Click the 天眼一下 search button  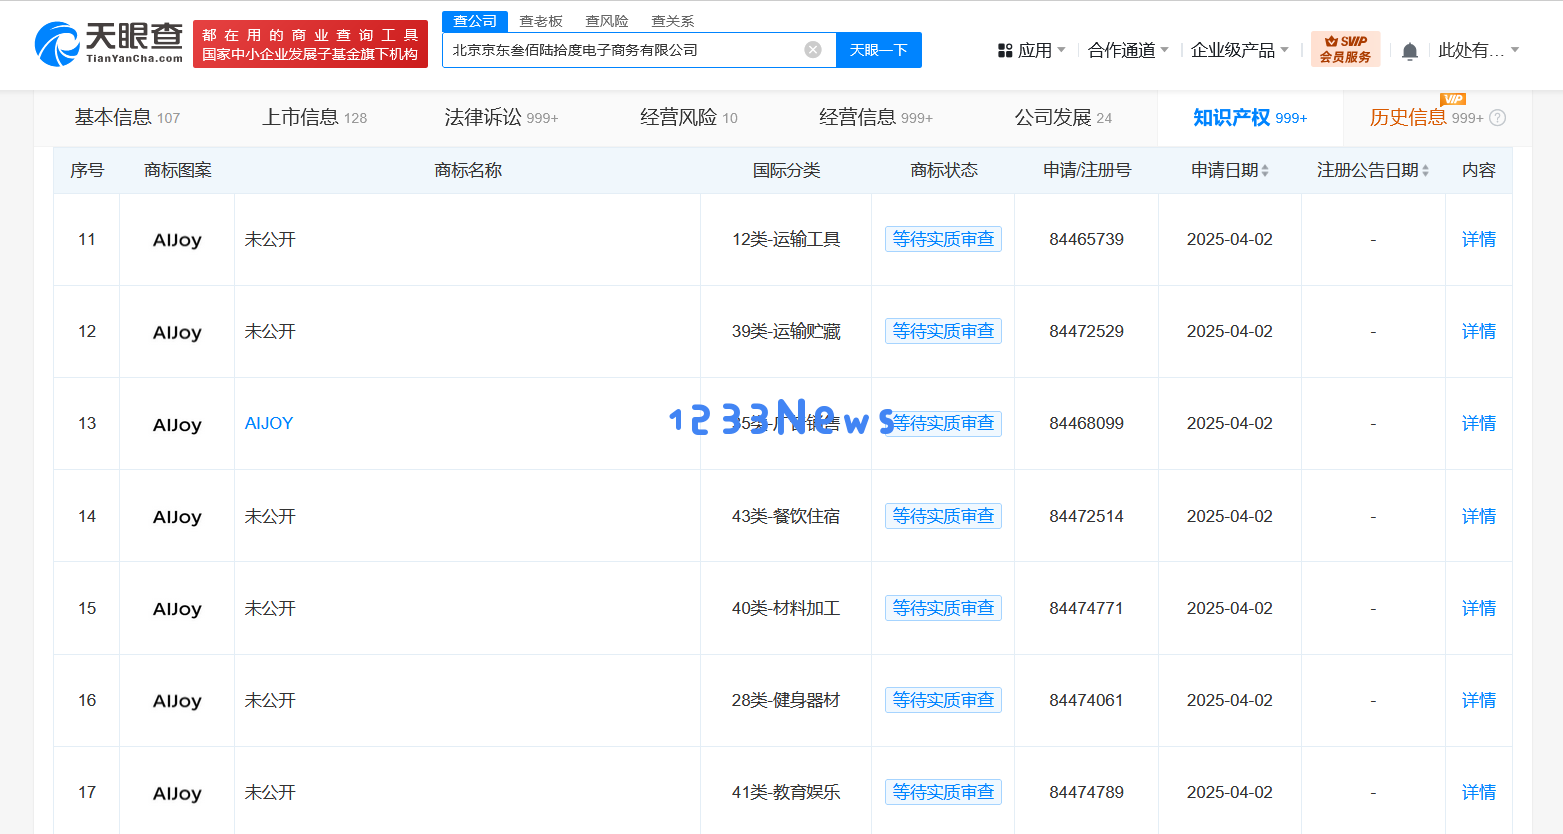coord(879,50)
